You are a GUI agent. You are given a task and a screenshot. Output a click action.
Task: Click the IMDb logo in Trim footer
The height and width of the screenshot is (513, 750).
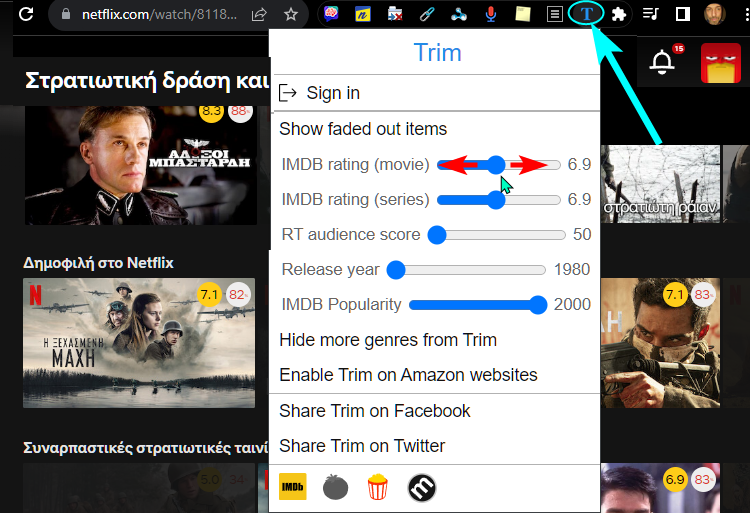pos(292,487)
